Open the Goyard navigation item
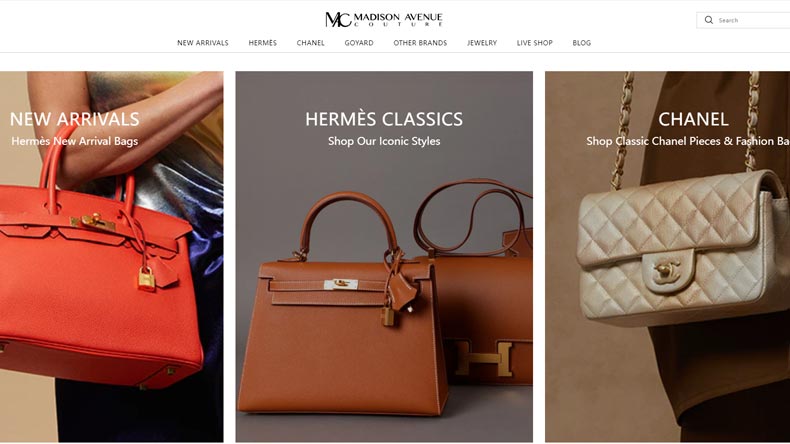Screen dimensions: 790x444 [x=359, y=43]
